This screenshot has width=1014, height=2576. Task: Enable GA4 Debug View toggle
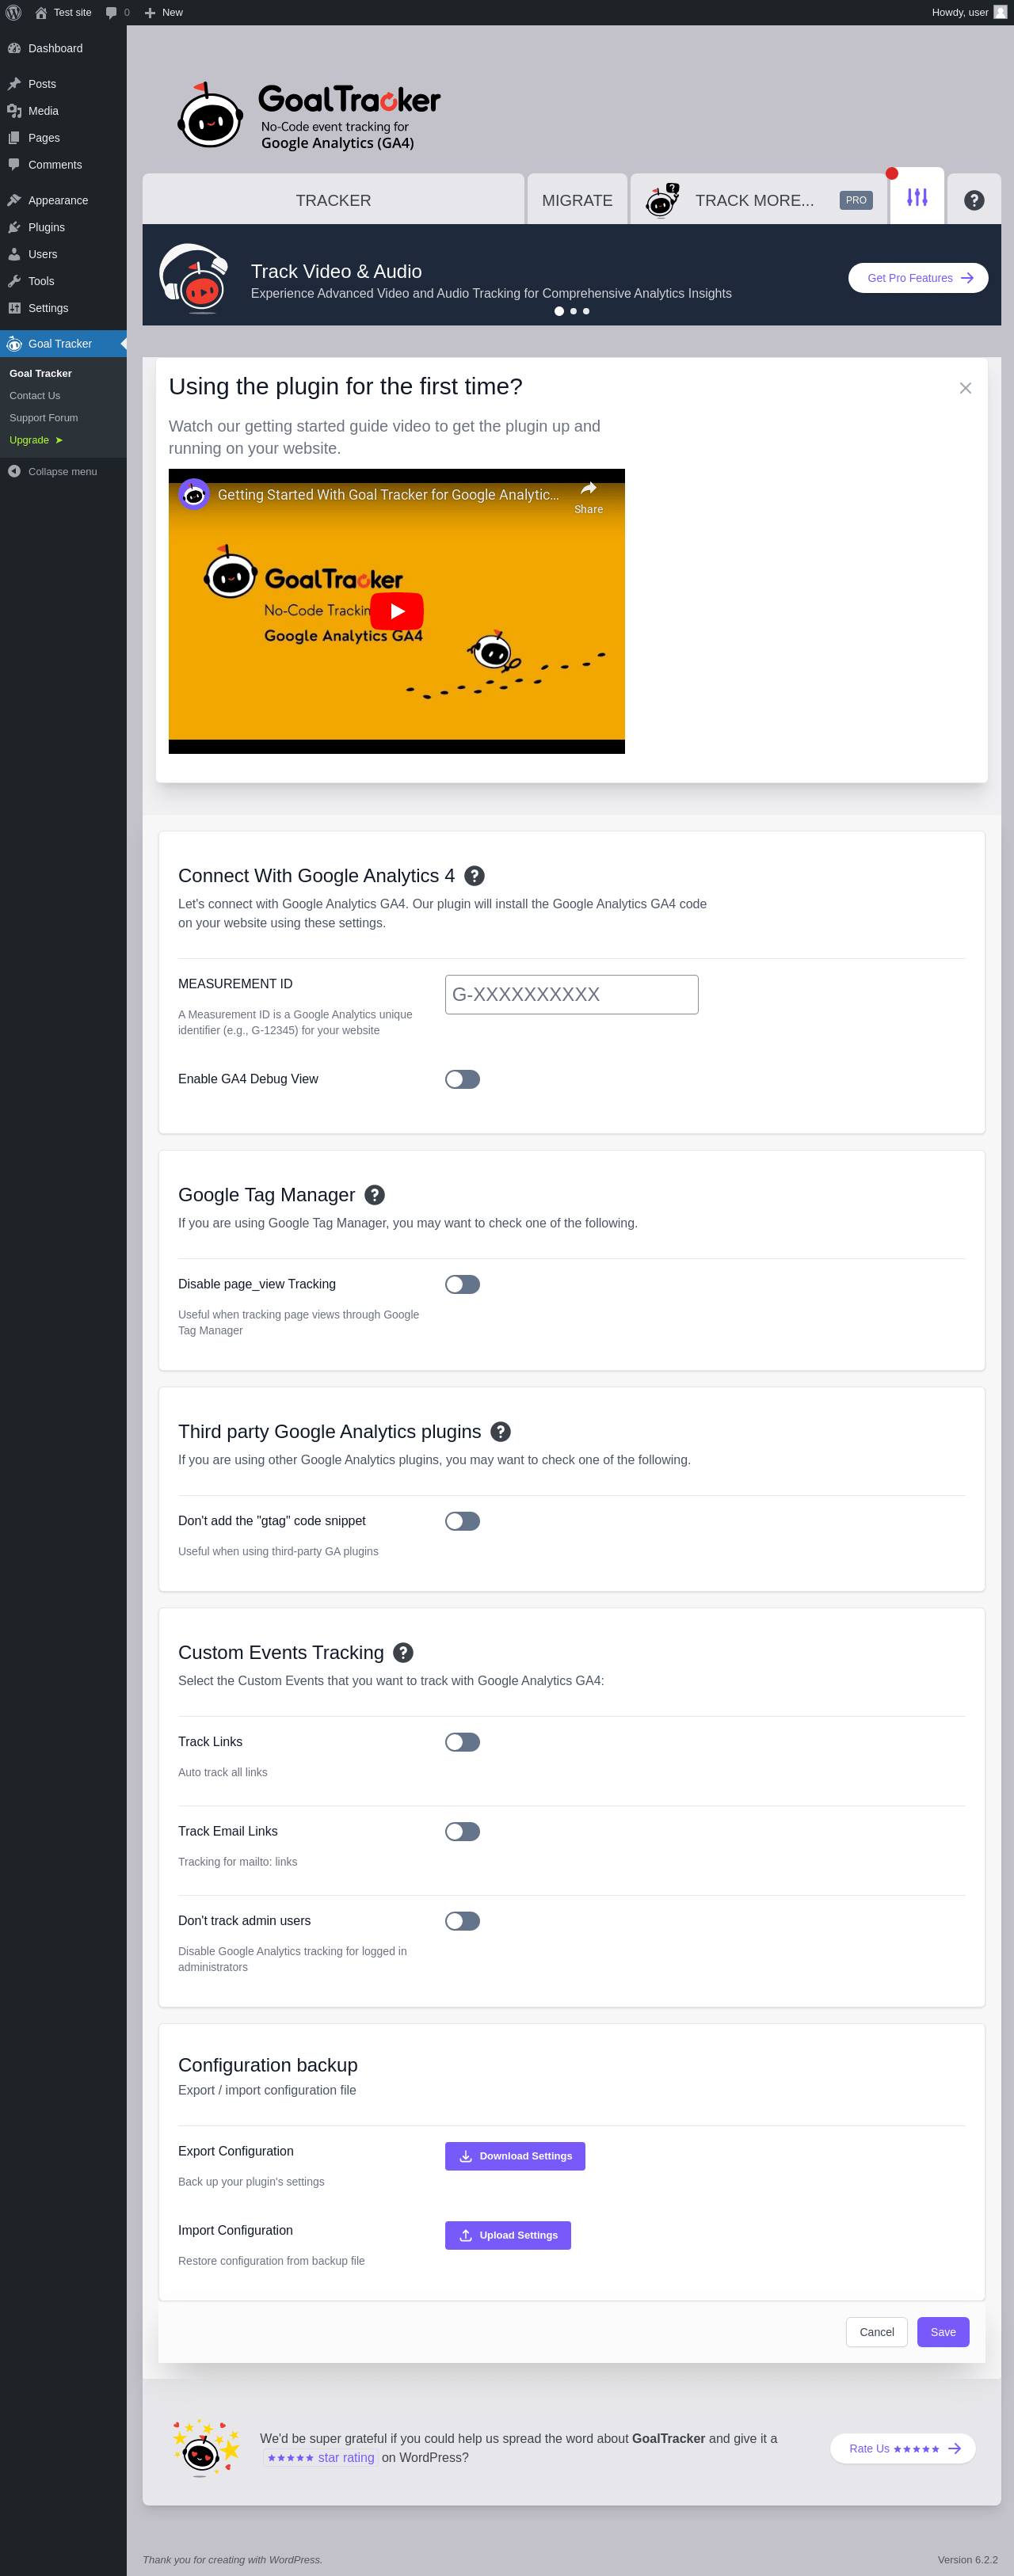(462, 1079)
